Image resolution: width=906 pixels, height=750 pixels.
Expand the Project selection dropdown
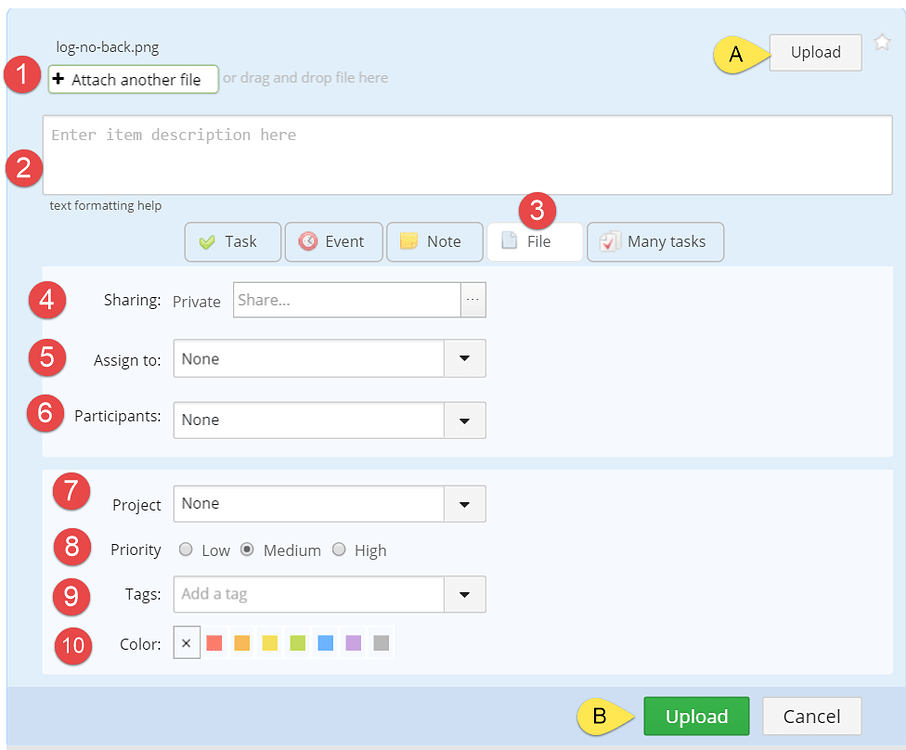[464, 504]
